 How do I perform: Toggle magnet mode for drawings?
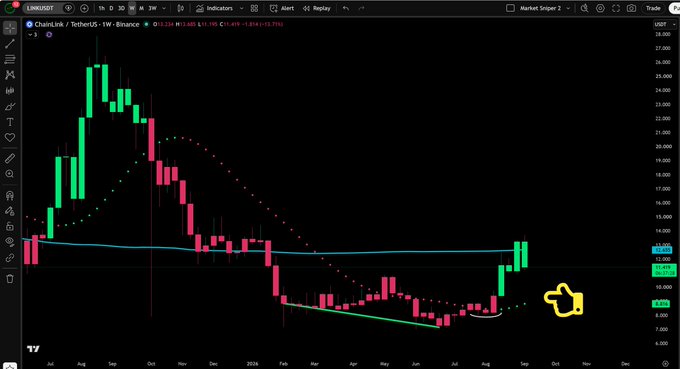pos(10,195)
